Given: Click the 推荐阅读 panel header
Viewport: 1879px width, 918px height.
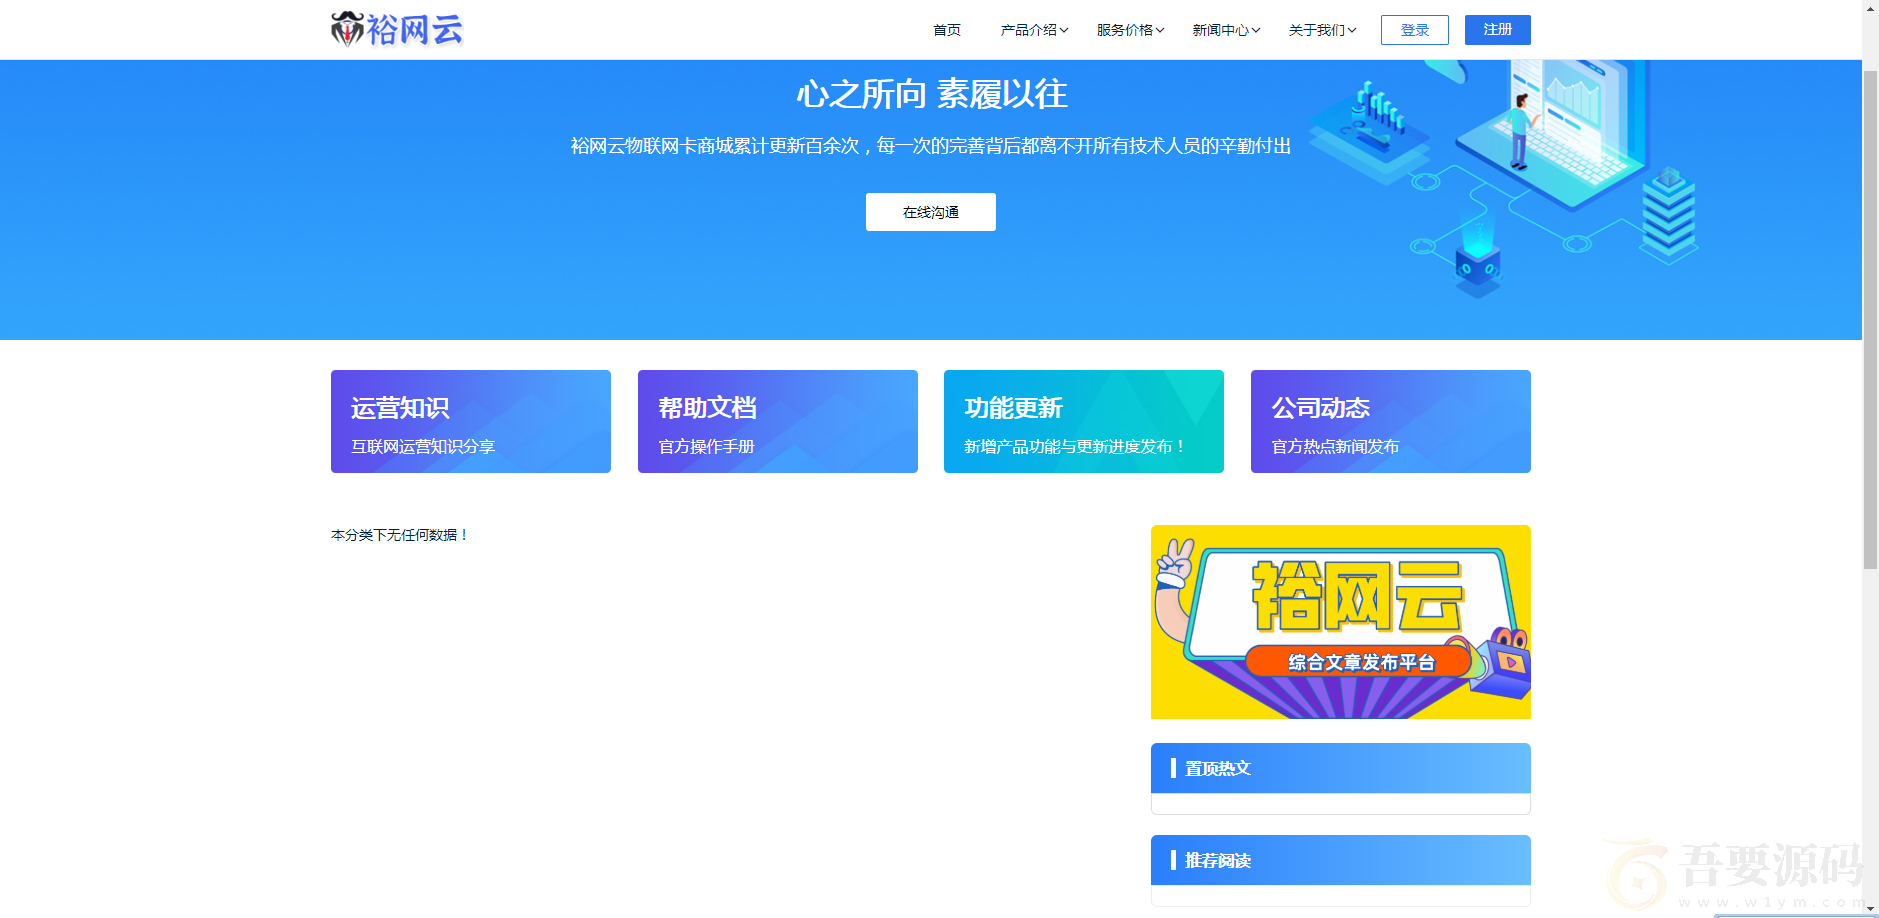Looking at the screenshot, I should coord(1340,860).
